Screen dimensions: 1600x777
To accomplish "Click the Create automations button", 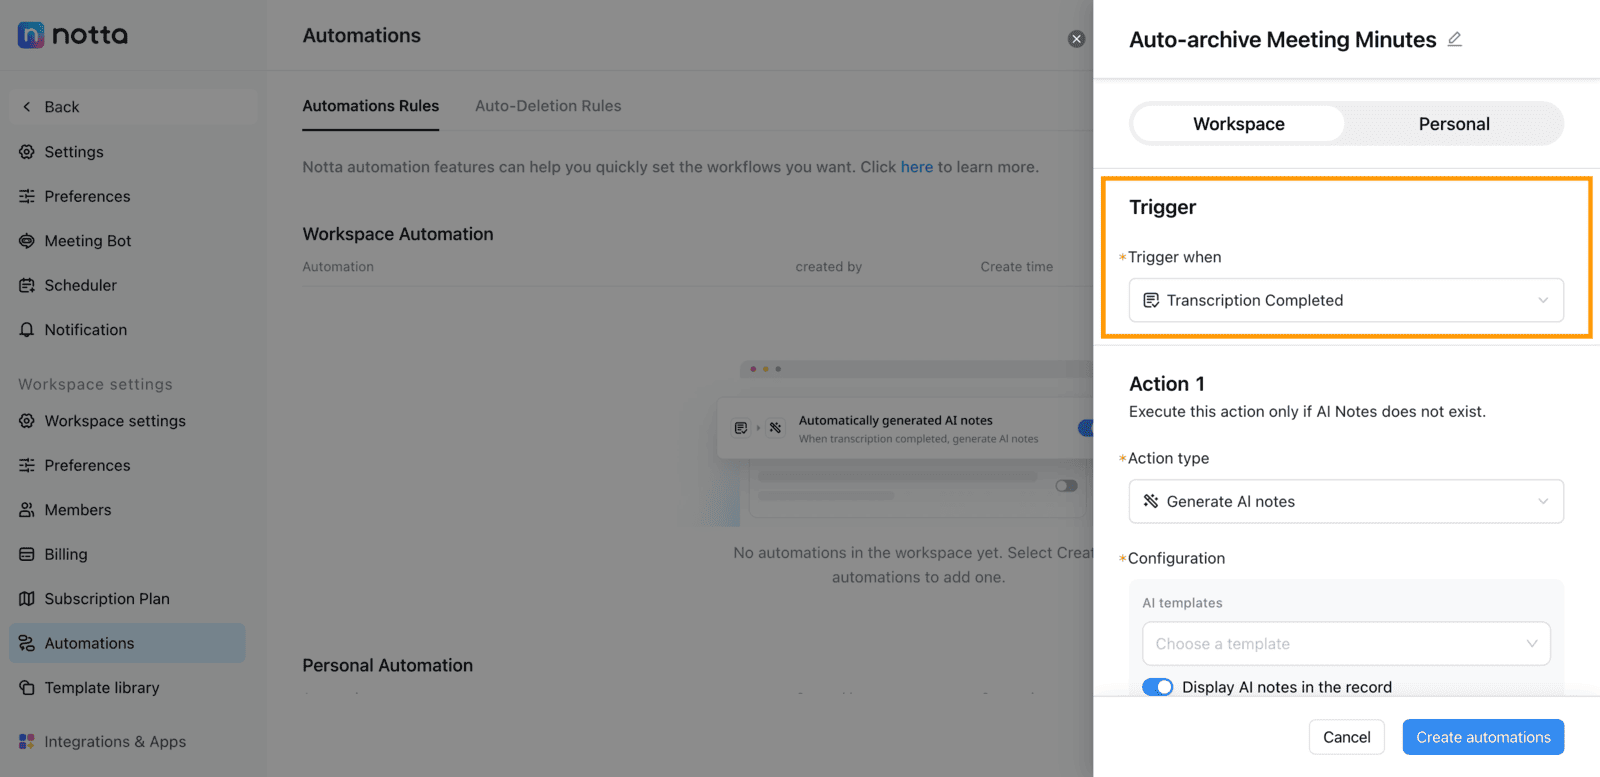I will click(1483, 737).
